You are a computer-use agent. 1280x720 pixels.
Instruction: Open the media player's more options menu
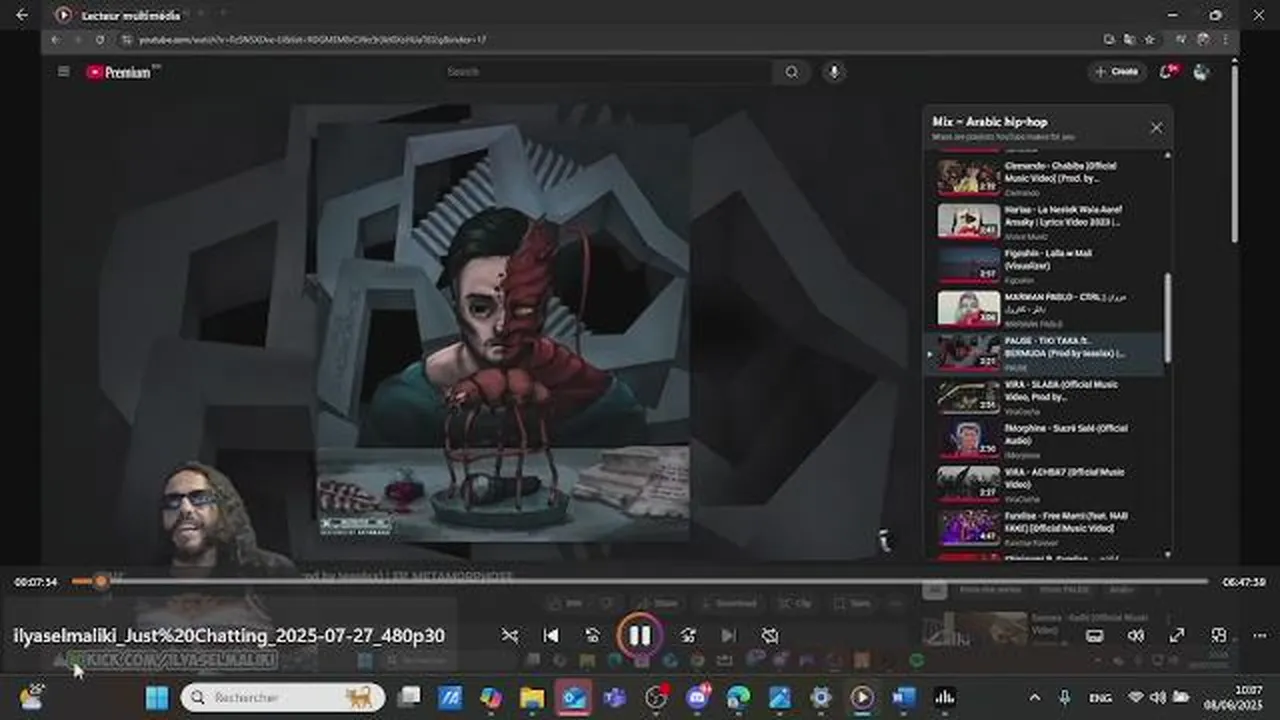point(1259,635)
